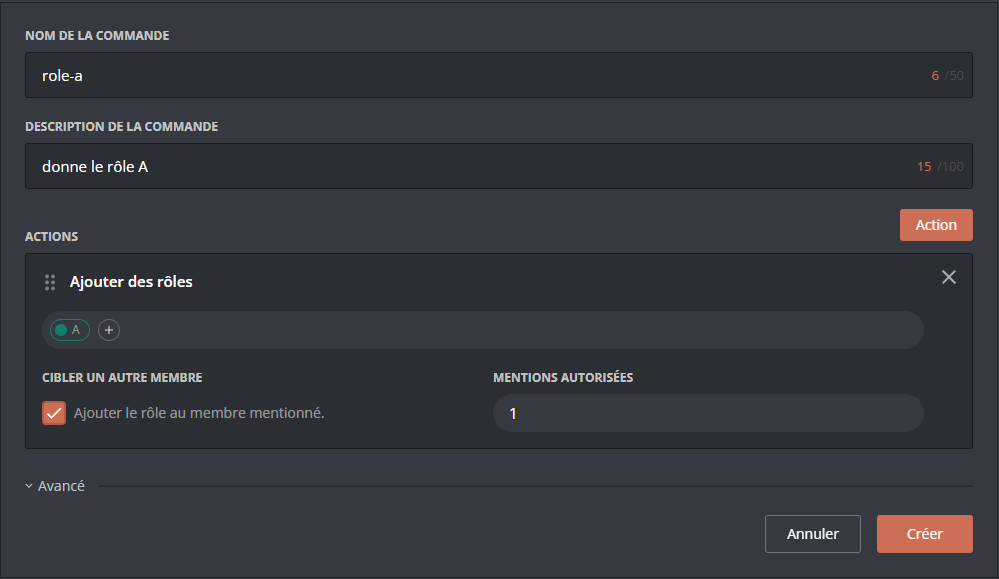Click into the command description field
999x579 pixels.
tap(470, 166)
